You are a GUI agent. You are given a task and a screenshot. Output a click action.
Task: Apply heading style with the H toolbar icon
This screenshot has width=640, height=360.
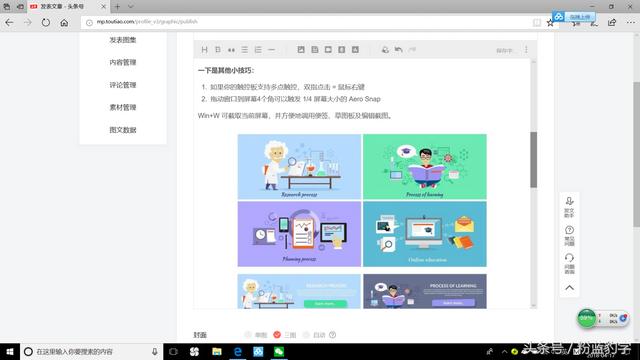click(x=204, y=50)
